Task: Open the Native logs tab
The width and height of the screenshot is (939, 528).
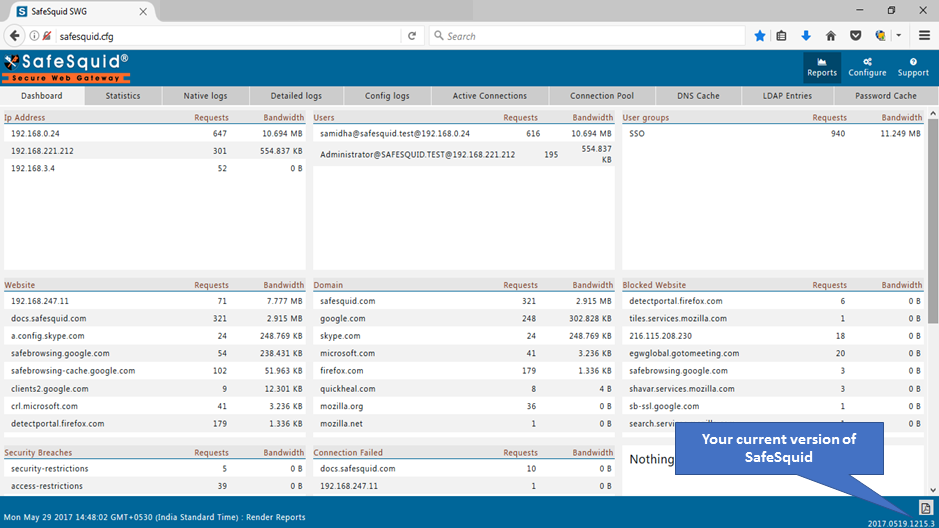Action: (x=205, y=96)
